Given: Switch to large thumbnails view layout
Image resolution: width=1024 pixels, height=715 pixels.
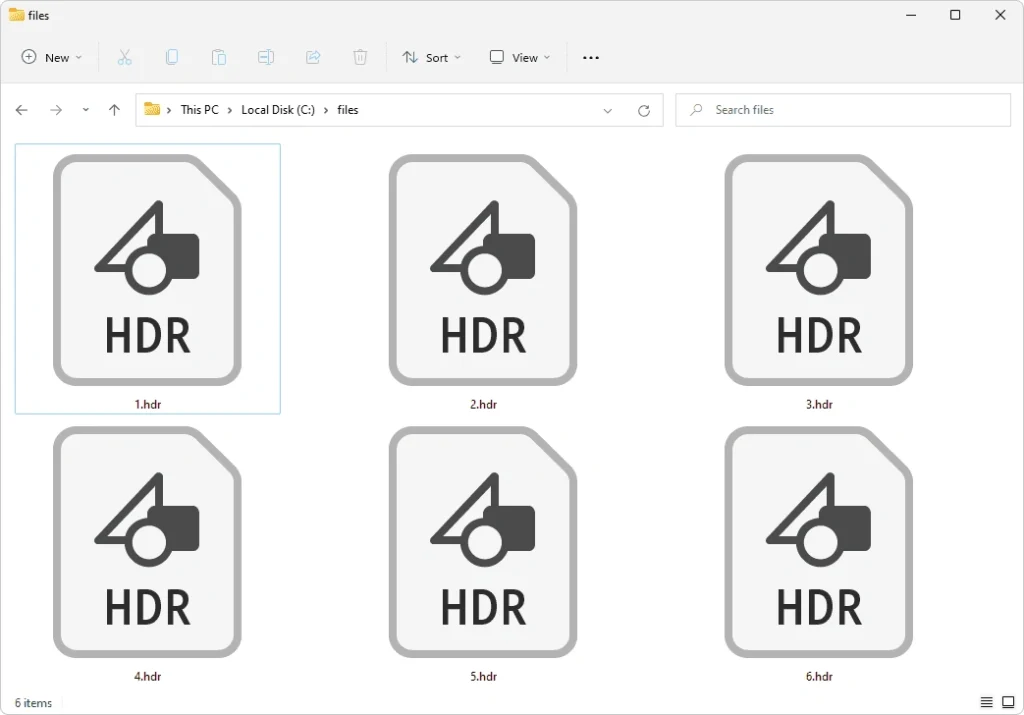Looking at the screenshot, I should [1009, 703].
